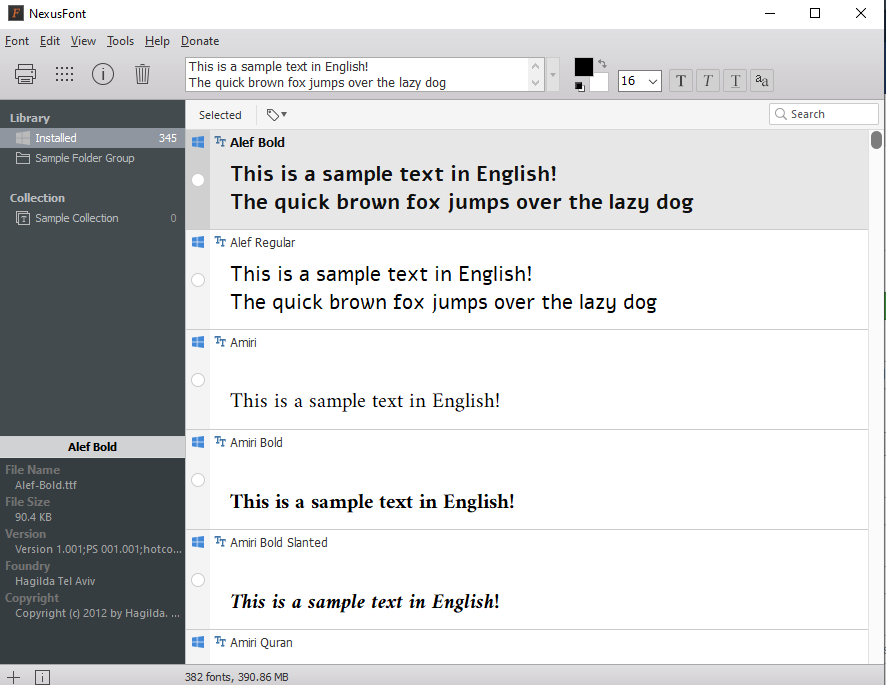Click TrueType icon next to Amiri Bold
The image size is (886, 685).
[220, 441]
